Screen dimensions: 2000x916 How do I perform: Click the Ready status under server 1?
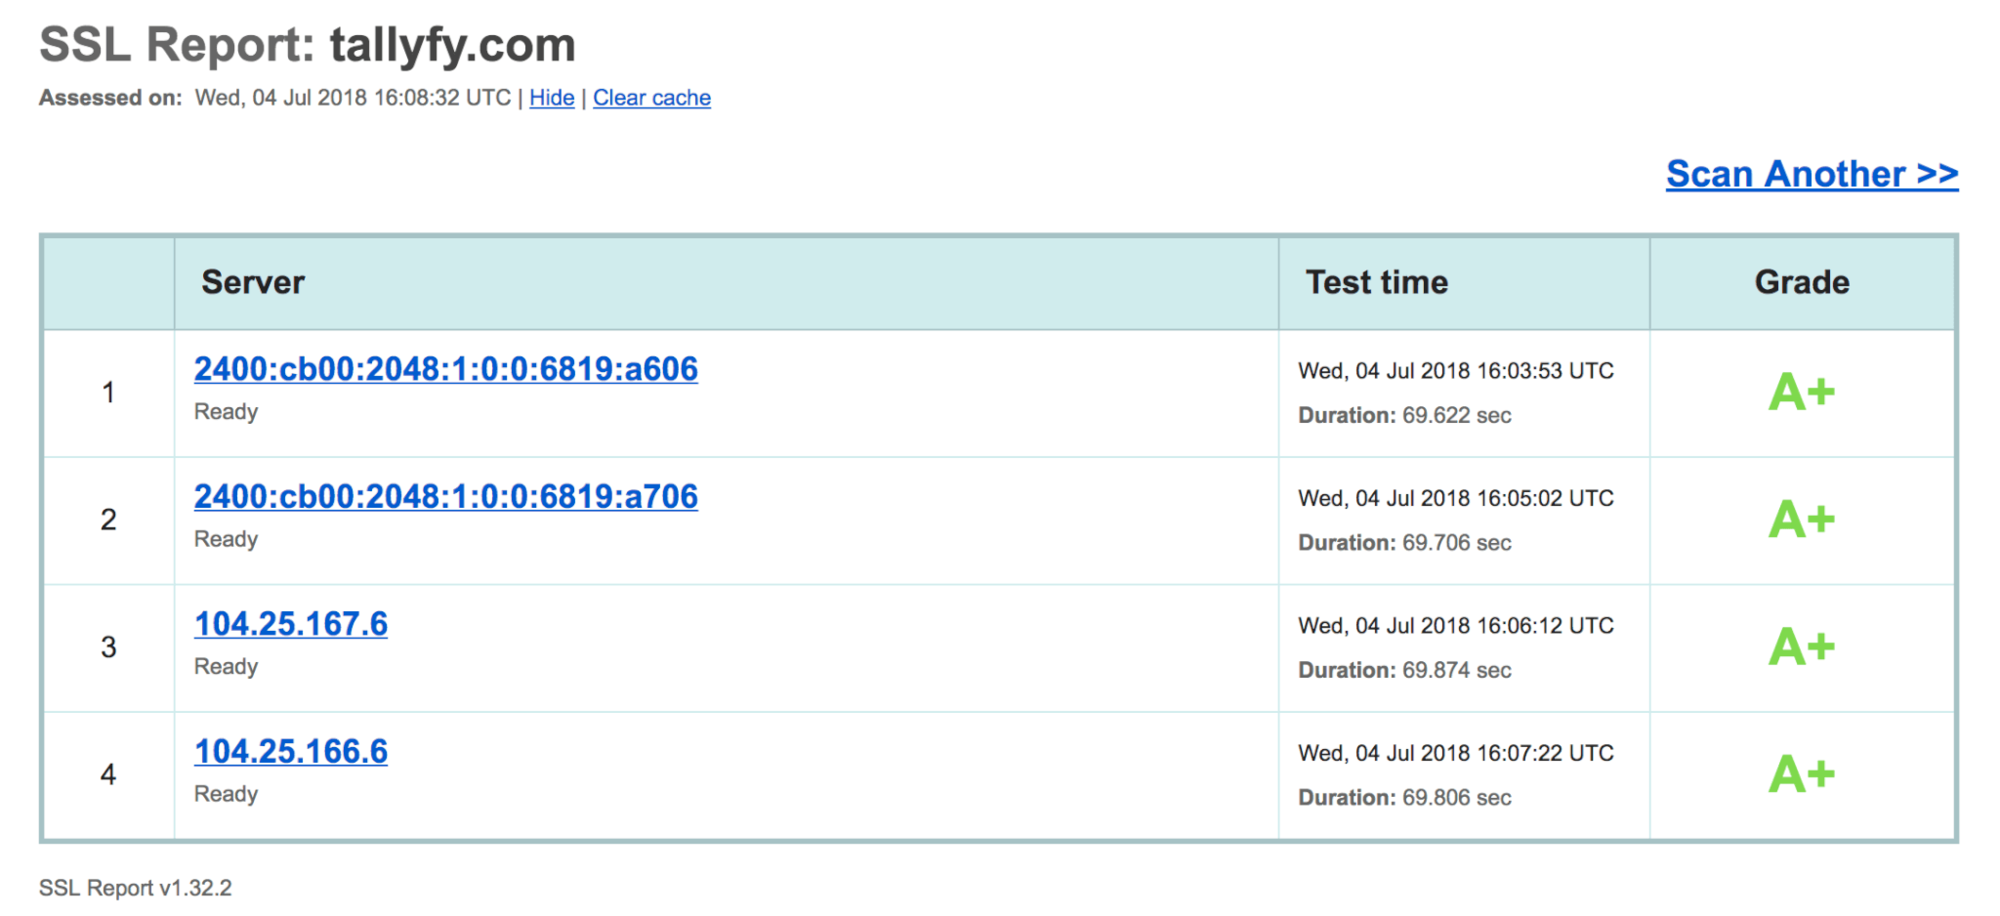tap(225, 410)
